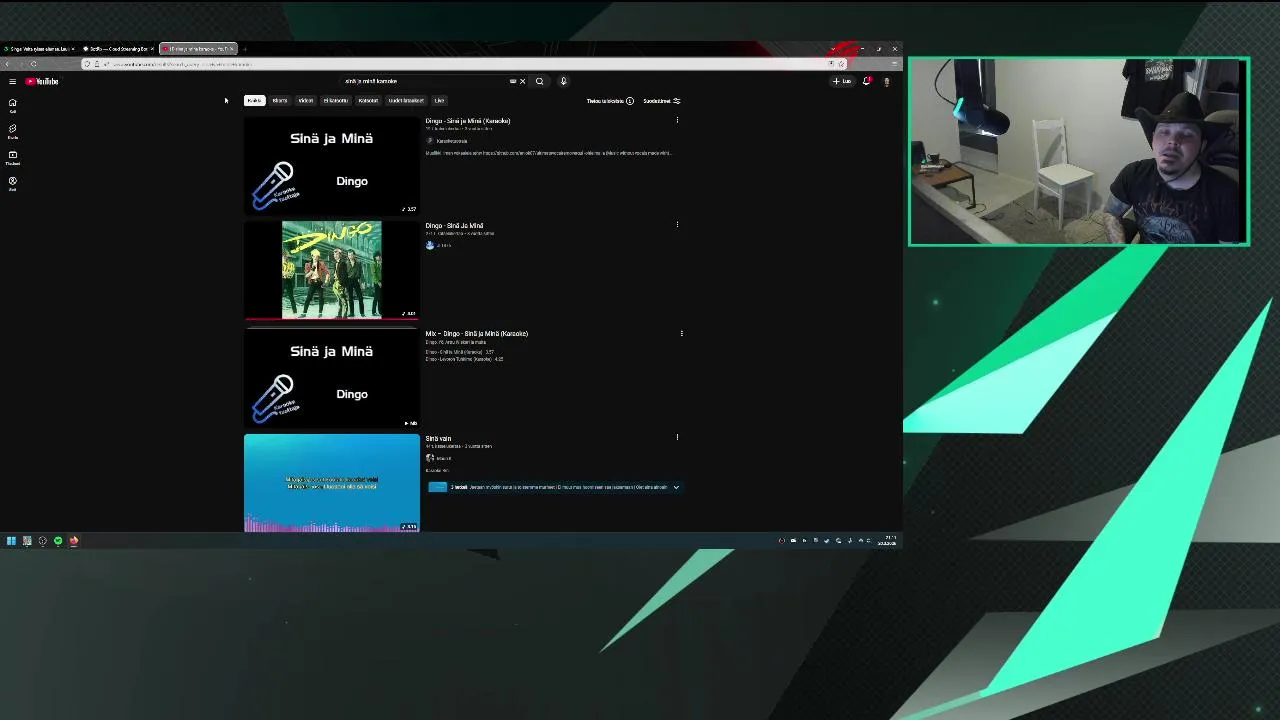Open the channel name under first karaoke result

[451, 141]
